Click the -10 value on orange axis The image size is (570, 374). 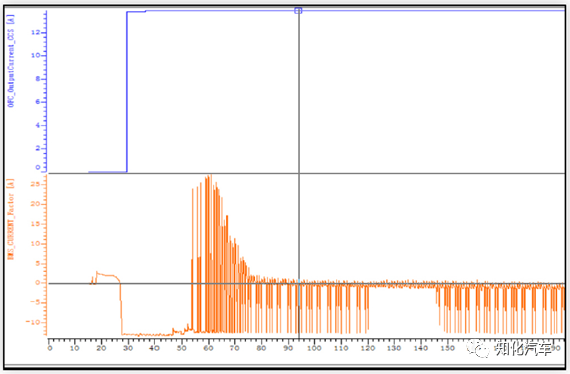click(33, 322)
